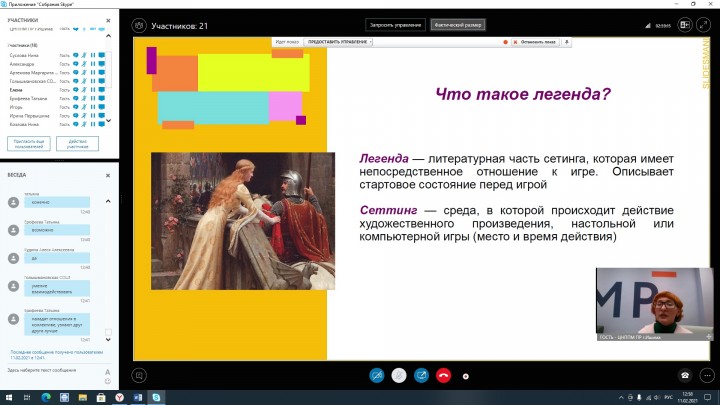Click the share screen button in call controls
This screenshot has width=720, height=405.
click(x=421, y=376)
